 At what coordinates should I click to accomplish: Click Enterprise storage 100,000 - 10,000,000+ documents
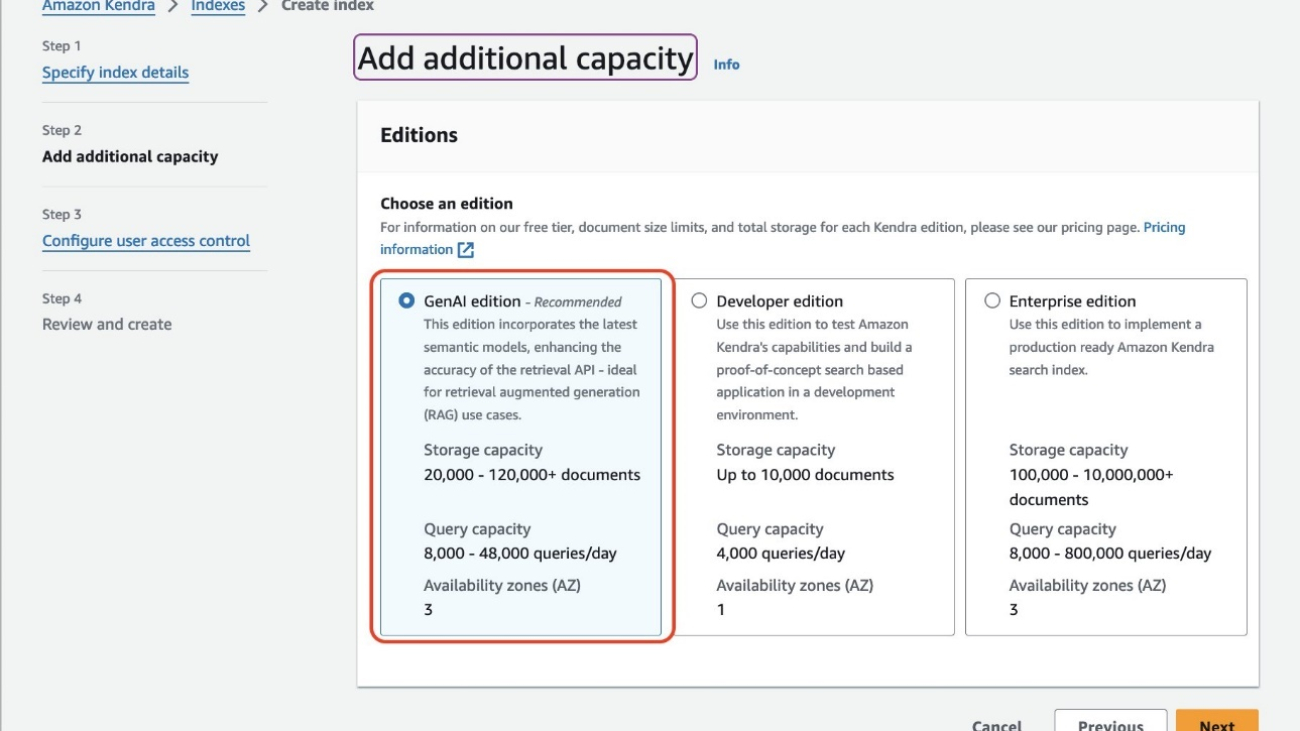[x=1091, y=487]
